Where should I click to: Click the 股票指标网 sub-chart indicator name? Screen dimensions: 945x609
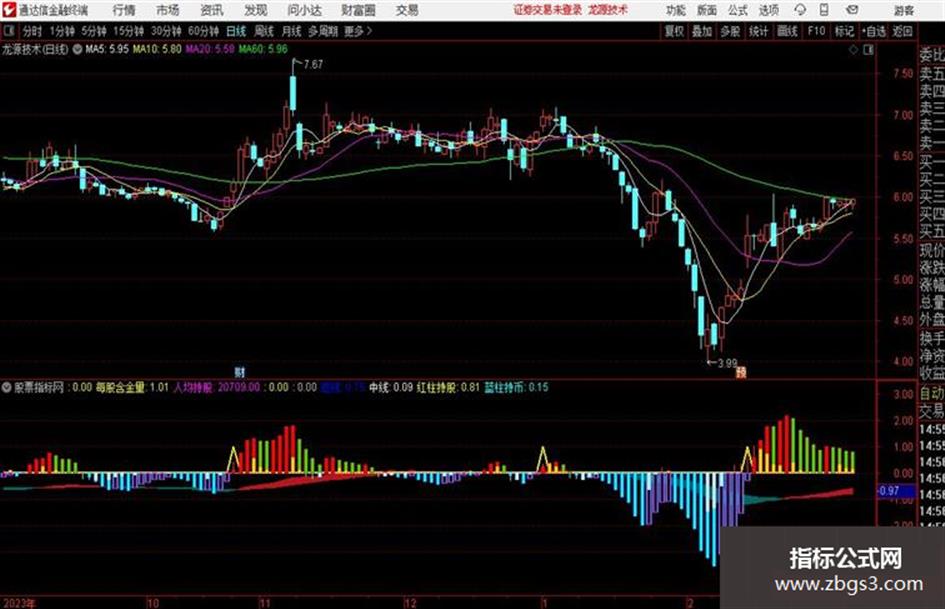click(39, 387)
